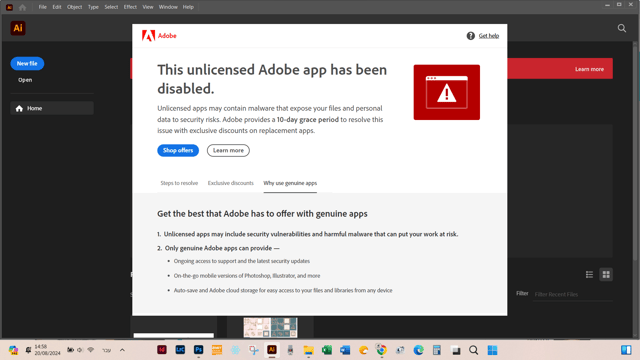Click the snowflake app icon in the taskbar
This screenshot has width=640, height=360.
(236, 350)
